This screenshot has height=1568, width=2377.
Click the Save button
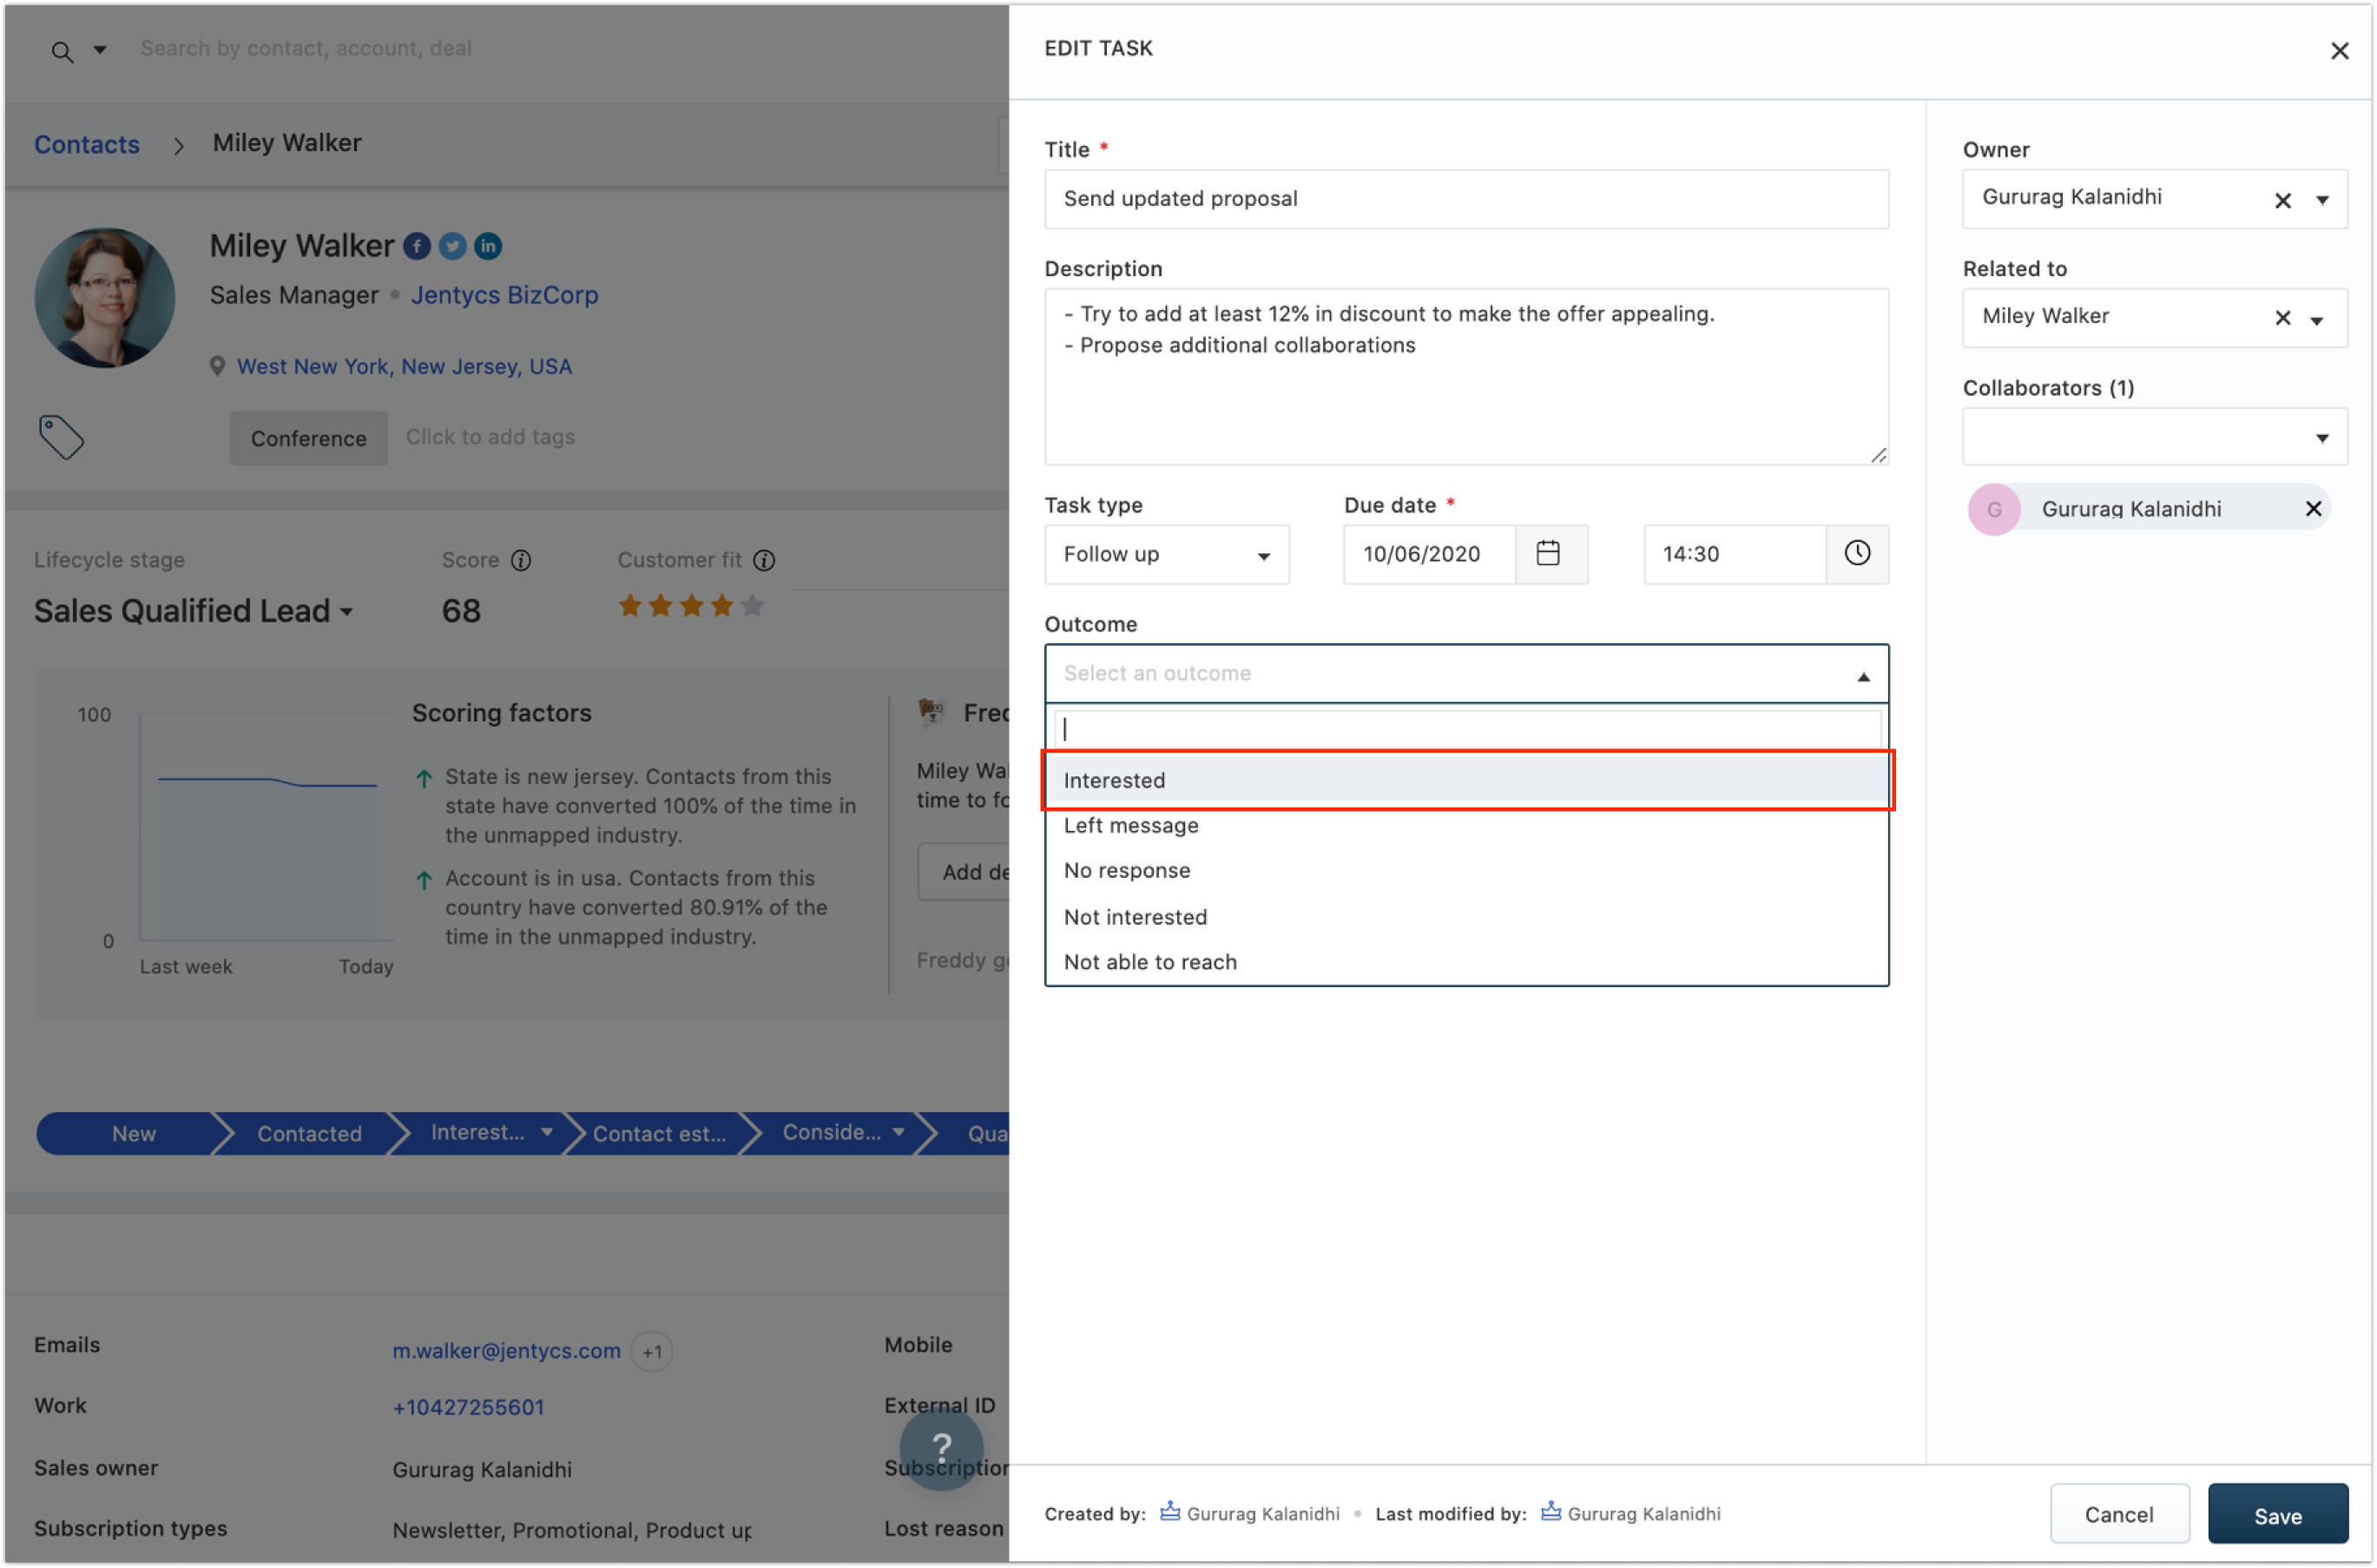pos(2277,1515)
